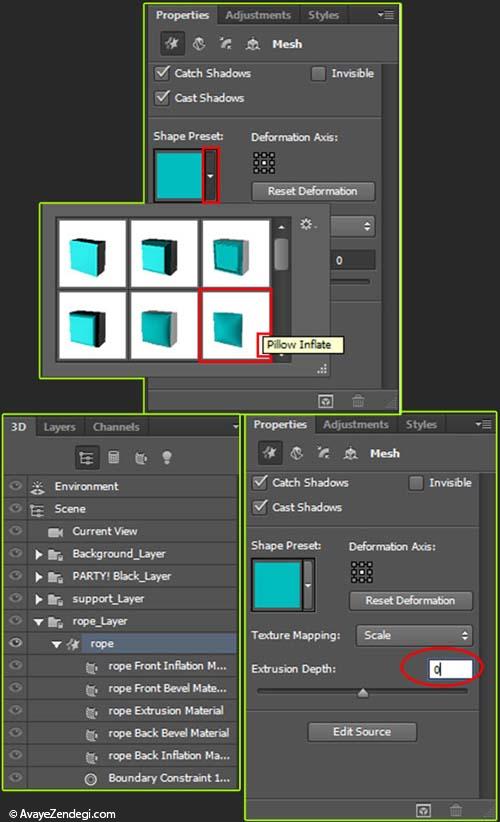Filter 3D panel by meshes

point(114,458)
